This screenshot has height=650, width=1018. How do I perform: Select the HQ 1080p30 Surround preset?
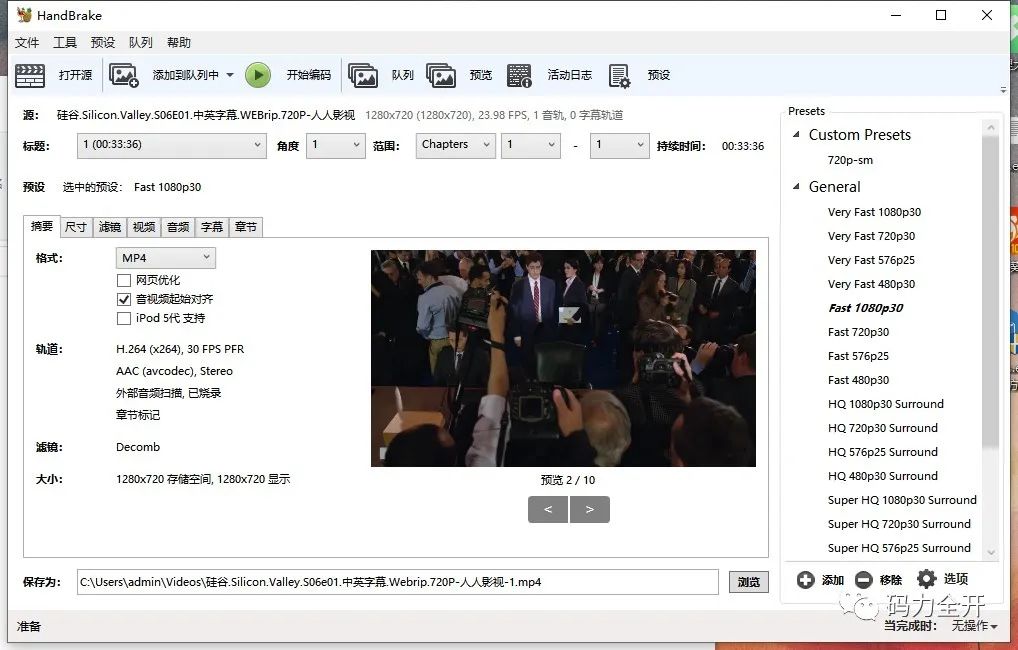[x=886, y=405]
